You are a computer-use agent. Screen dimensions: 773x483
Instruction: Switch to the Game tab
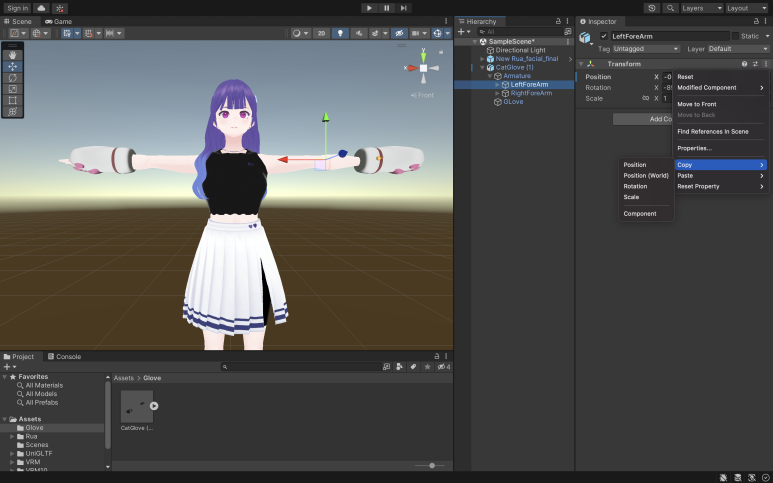(x=58, y=21)
